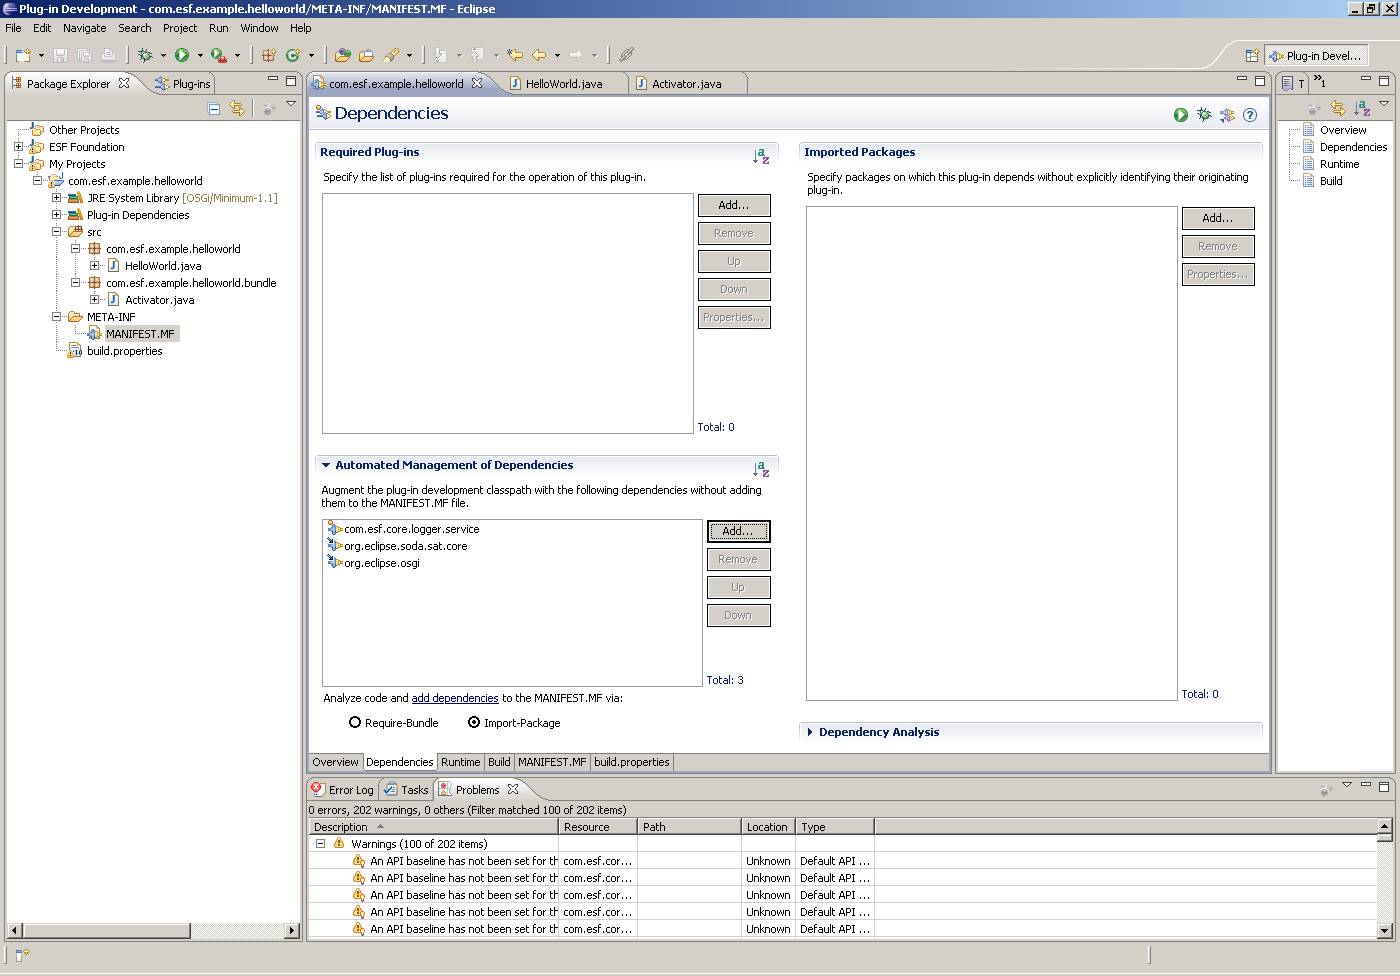Click the add dependencies hyperlink
This screenshot has width=1400, height=976.
tap(455, 698)
